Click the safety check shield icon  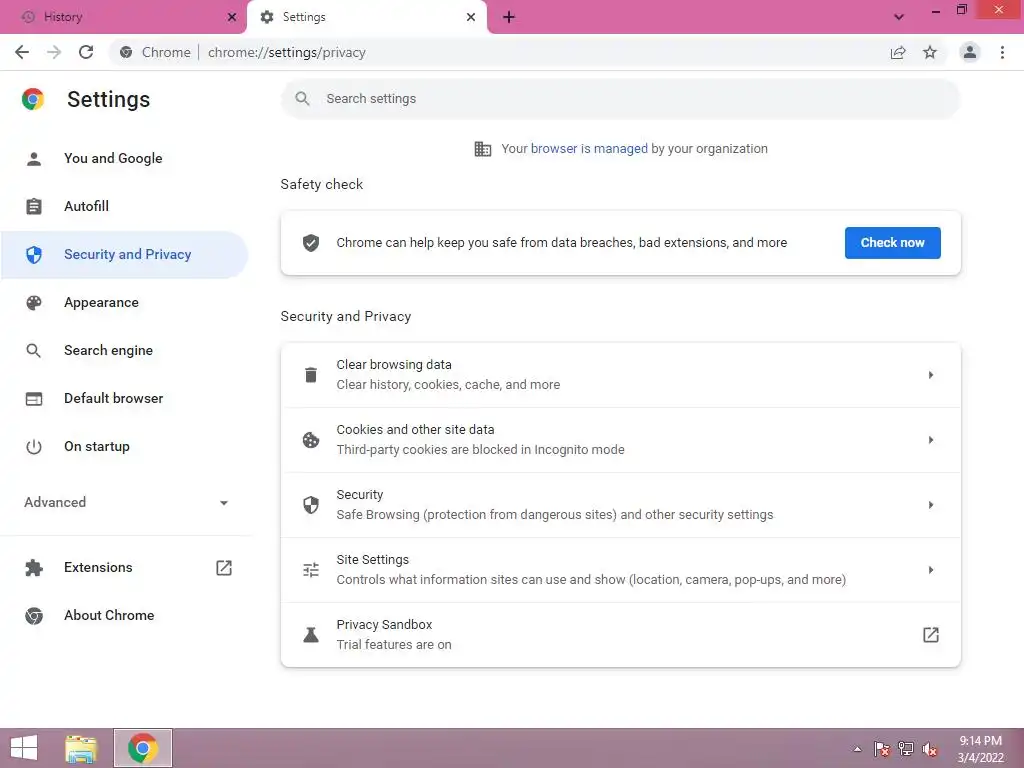311,243
